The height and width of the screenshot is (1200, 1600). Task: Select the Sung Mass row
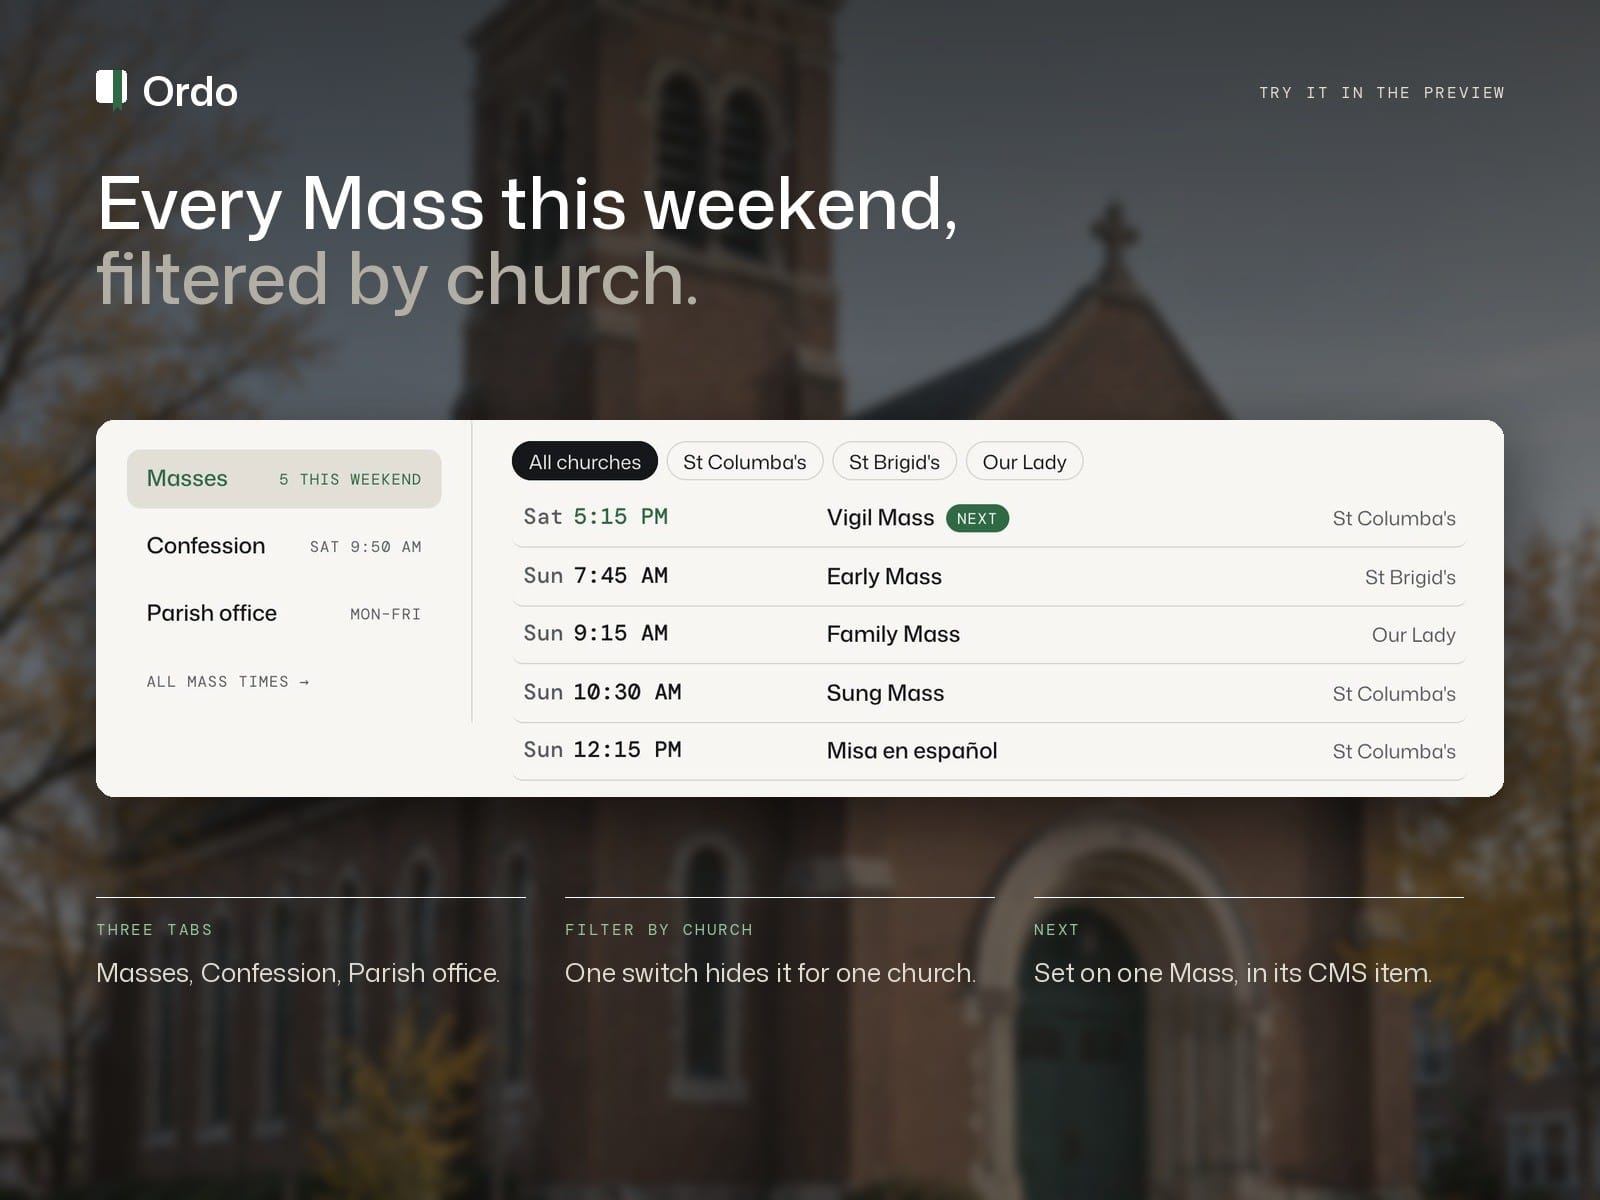tap(989, 693)
